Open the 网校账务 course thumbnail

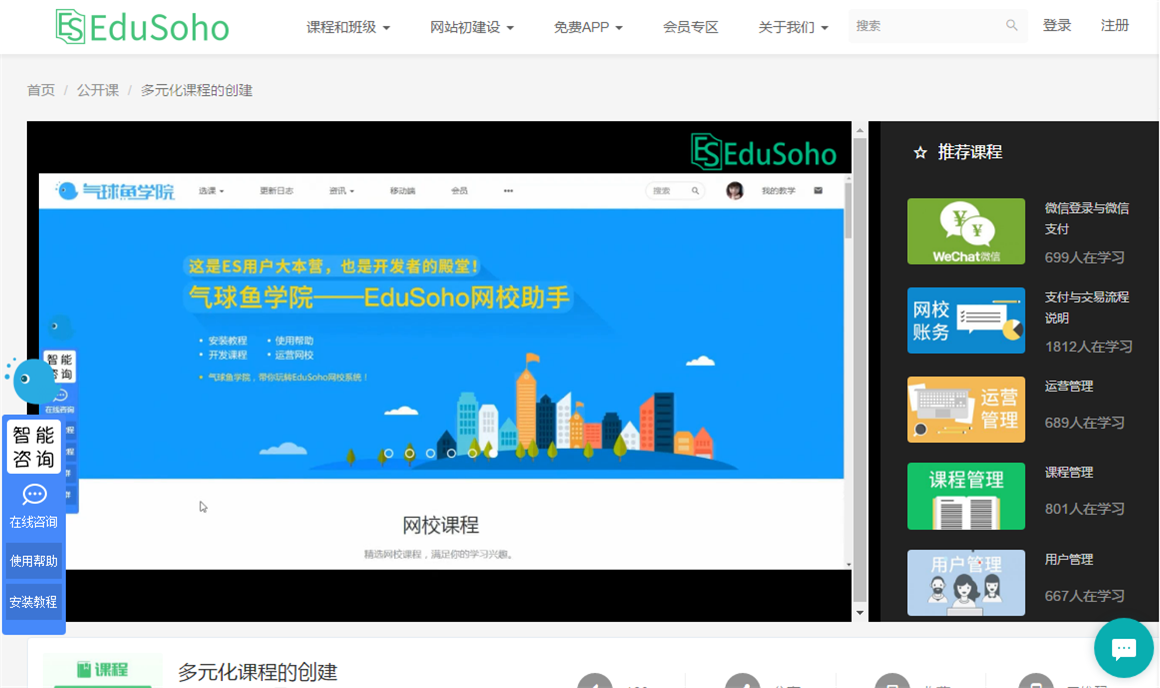coord(965,320)
